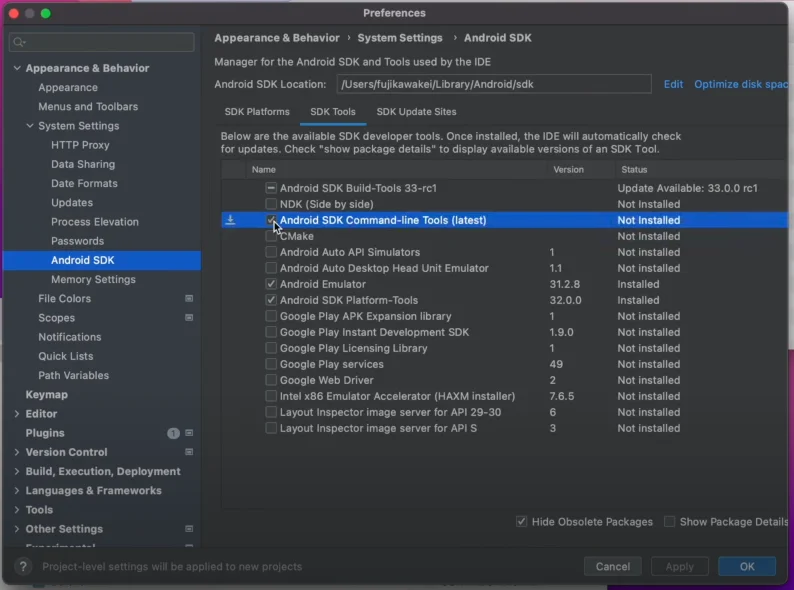Open the SDK Update Sites tab
Screen dimensions: 794x590
[x=416, y=112]
